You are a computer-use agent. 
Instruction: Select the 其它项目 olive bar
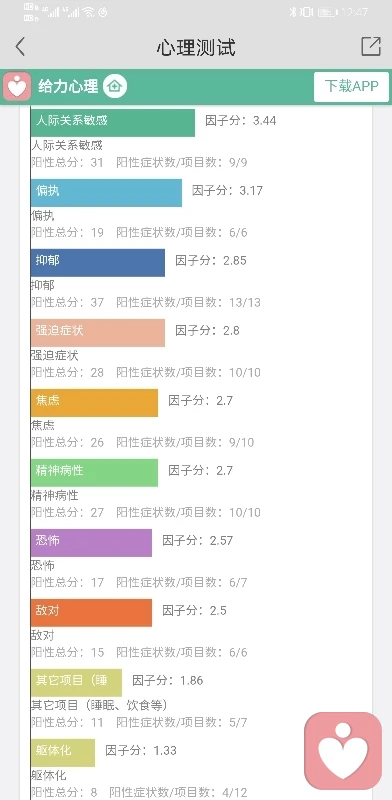pos(77,682)
